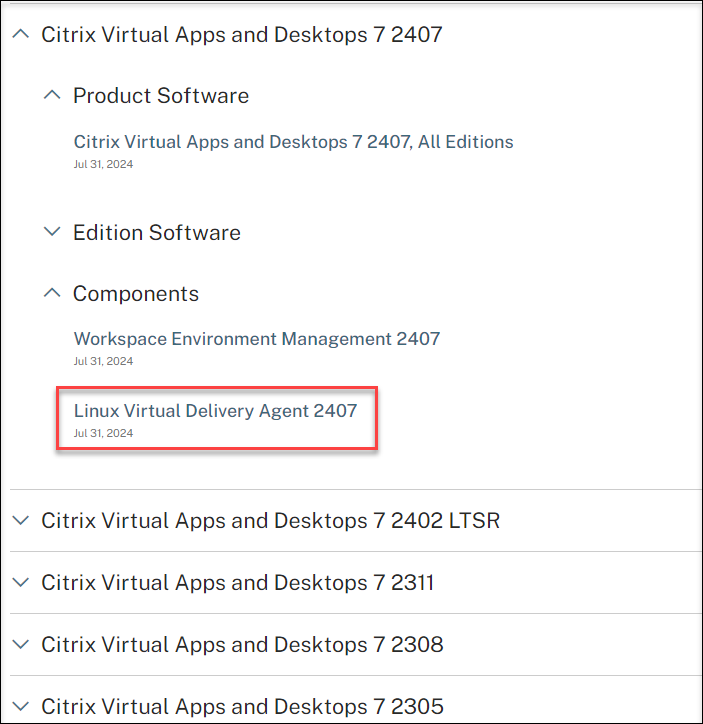Open Workspace Environment Management 2407 link
This screenshot has height=724, width=703.
point(257,339)
